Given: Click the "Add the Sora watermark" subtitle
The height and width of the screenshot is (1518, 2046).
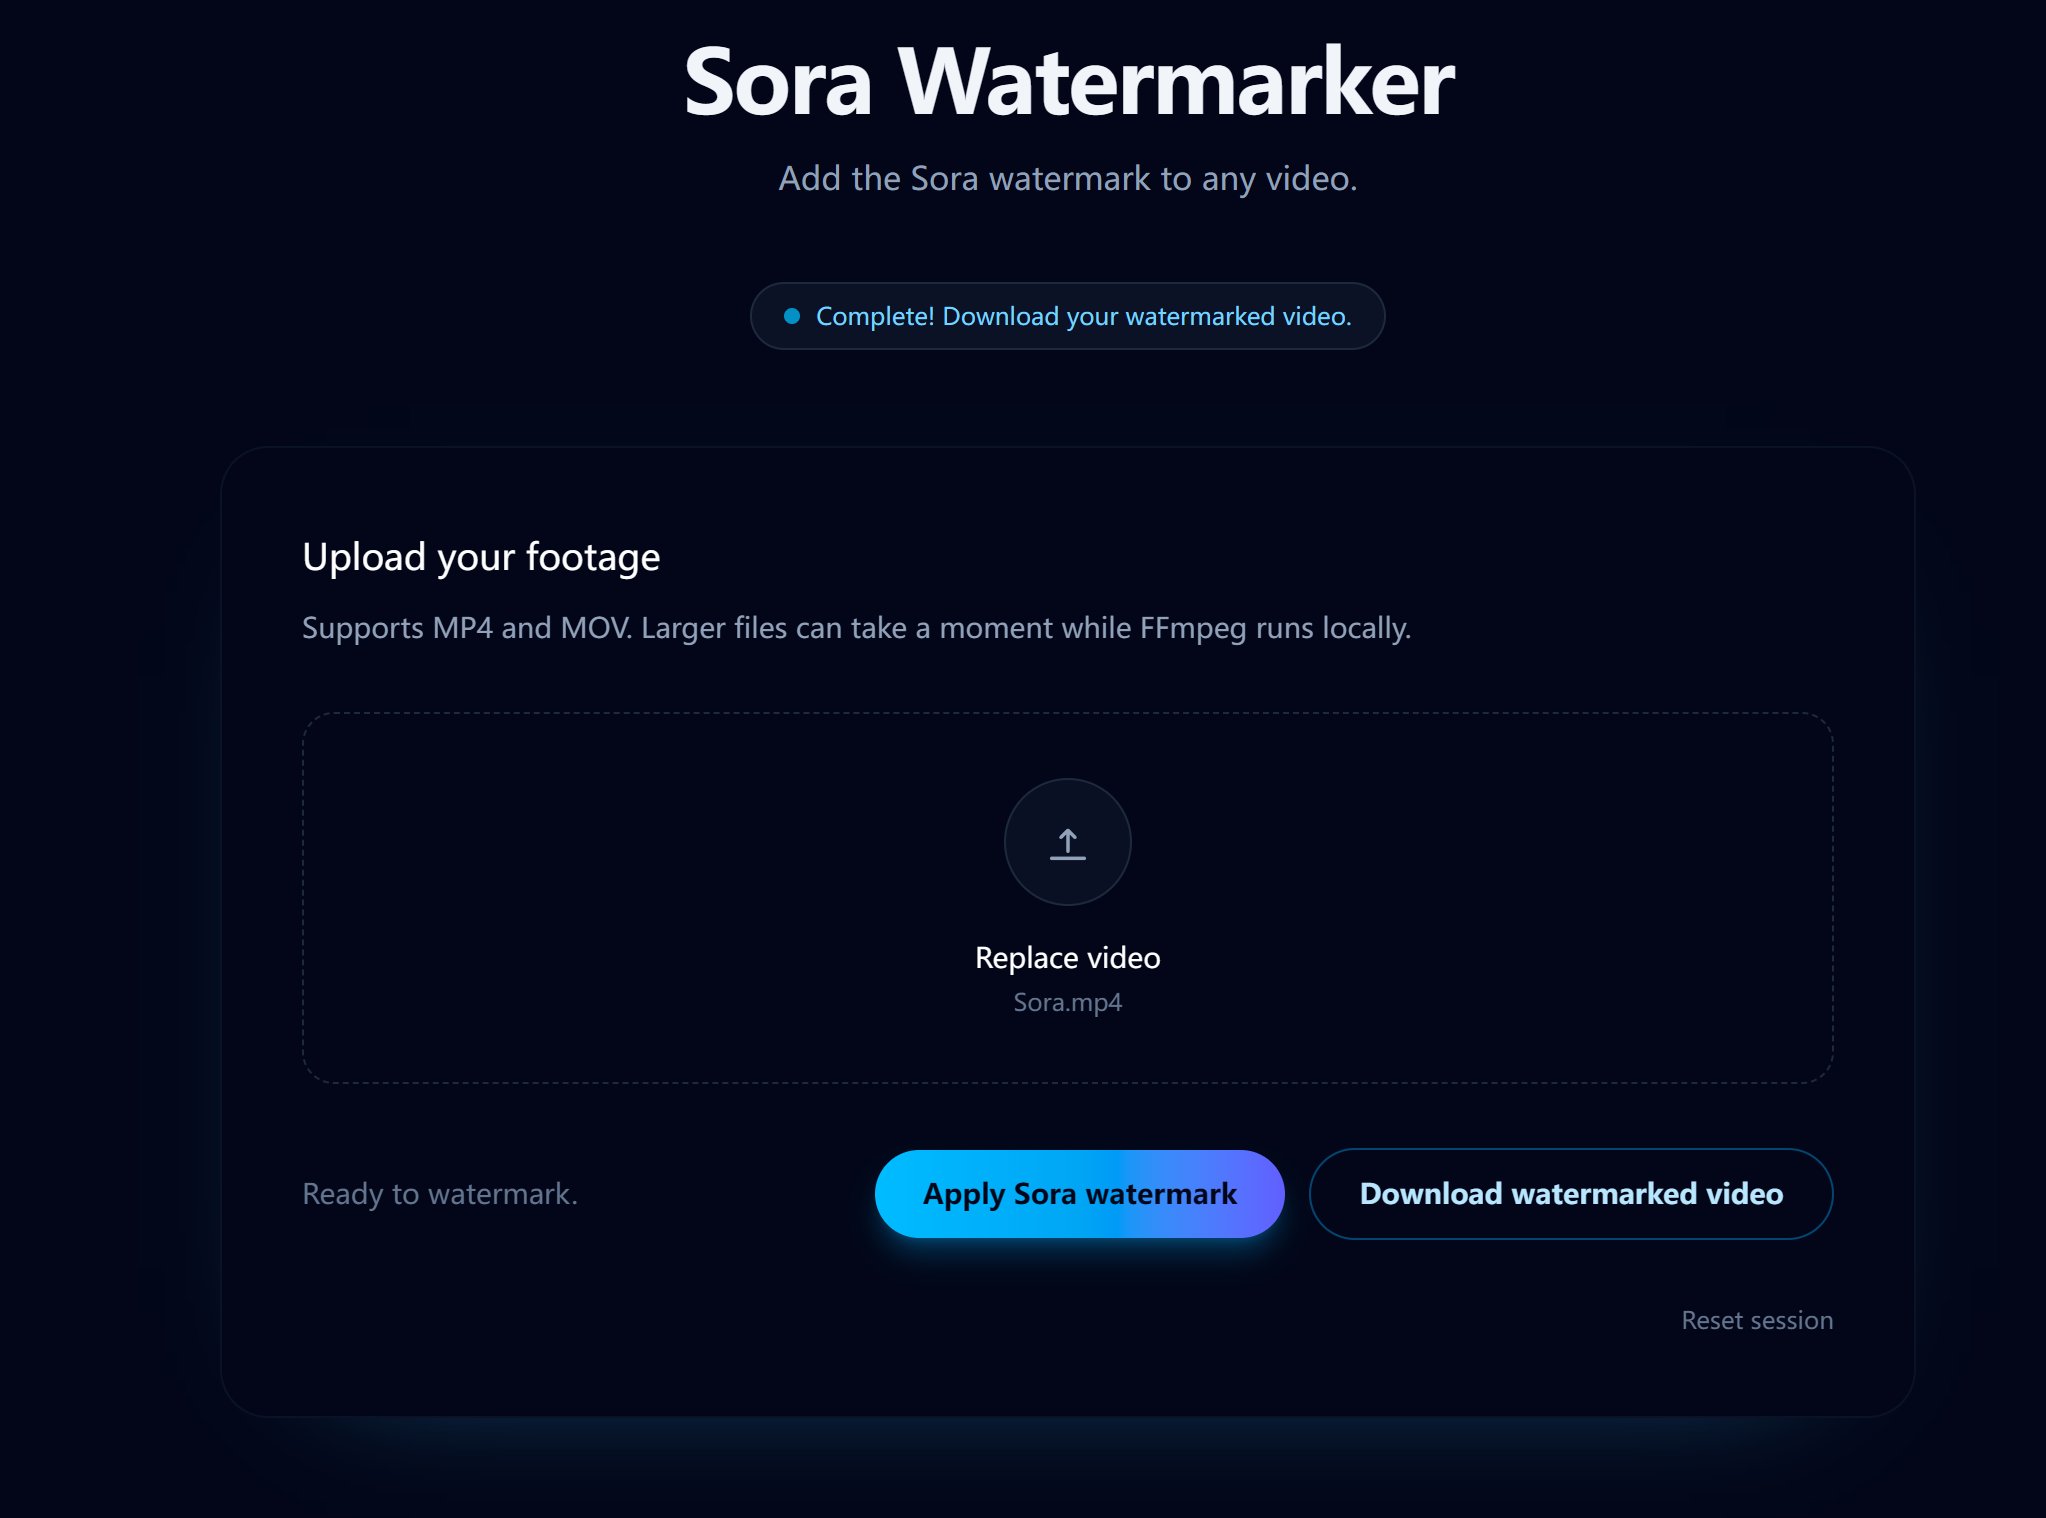Looking at the screenshot, I should (1067, 178).
